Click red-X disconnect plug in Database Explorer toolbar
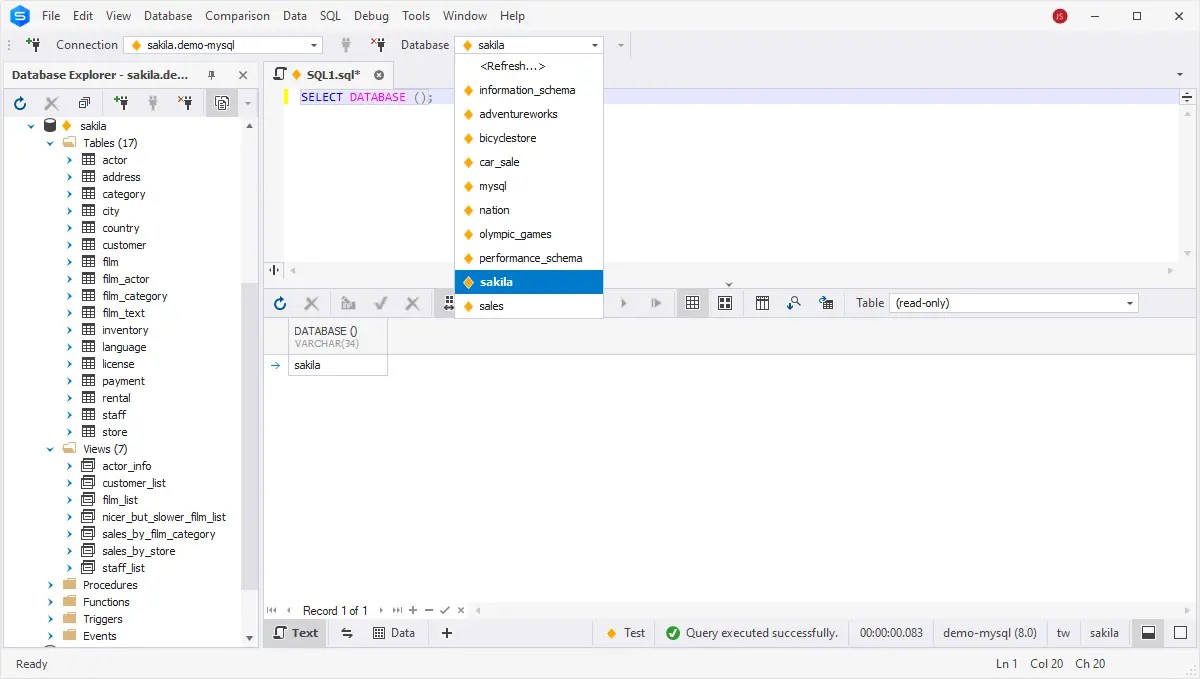The width and height of the screenshot is (1200, 679). [186, 103]
